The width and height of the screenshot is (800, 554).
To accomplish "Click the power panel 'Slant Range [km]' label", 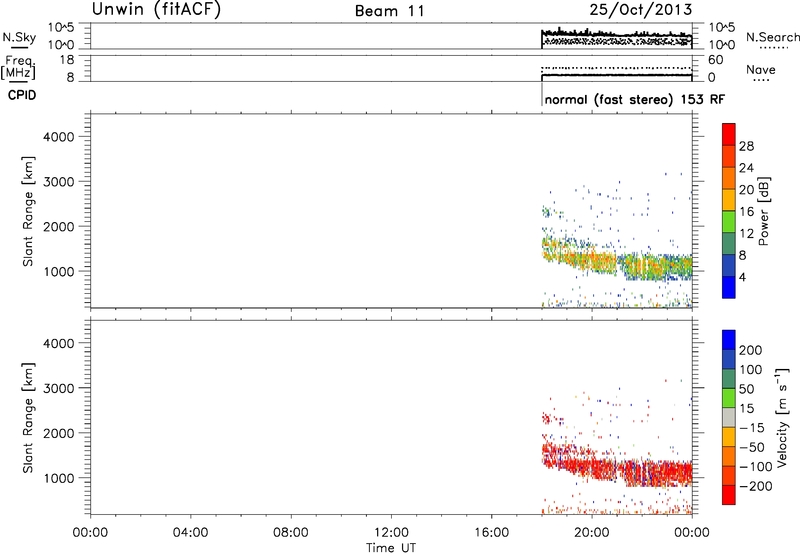I will point(28,211).
